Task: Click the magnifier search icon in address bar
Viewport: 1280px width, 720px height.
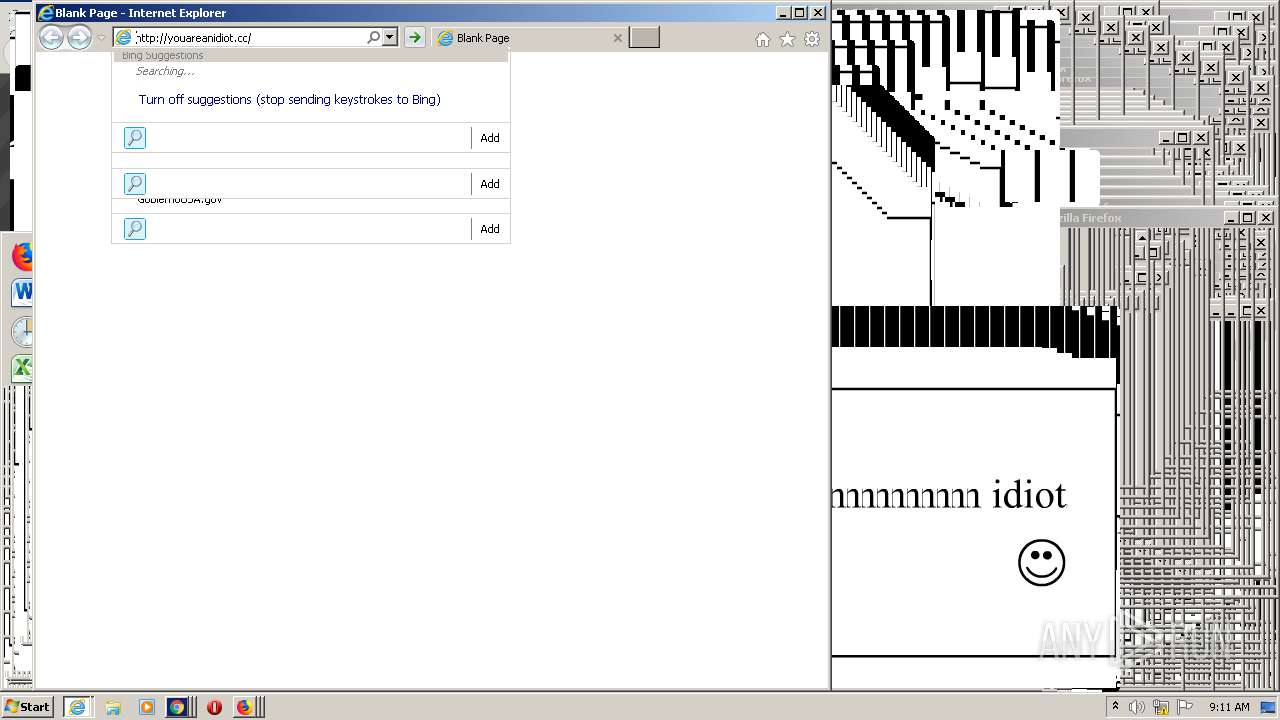Action: 374,38
